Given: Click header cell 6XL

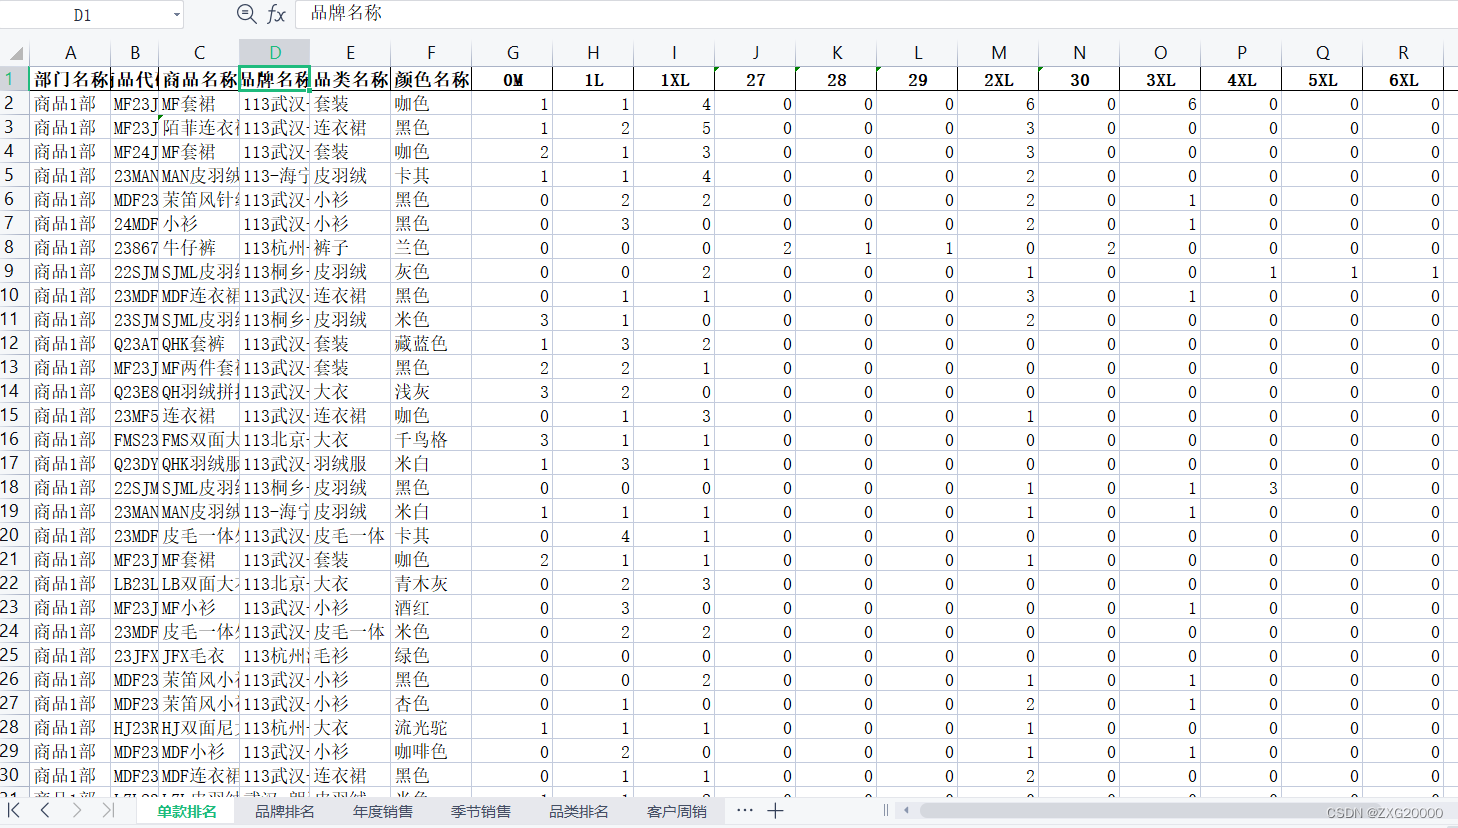Looking at the screenshot, I should click(x=1404, y=79).
